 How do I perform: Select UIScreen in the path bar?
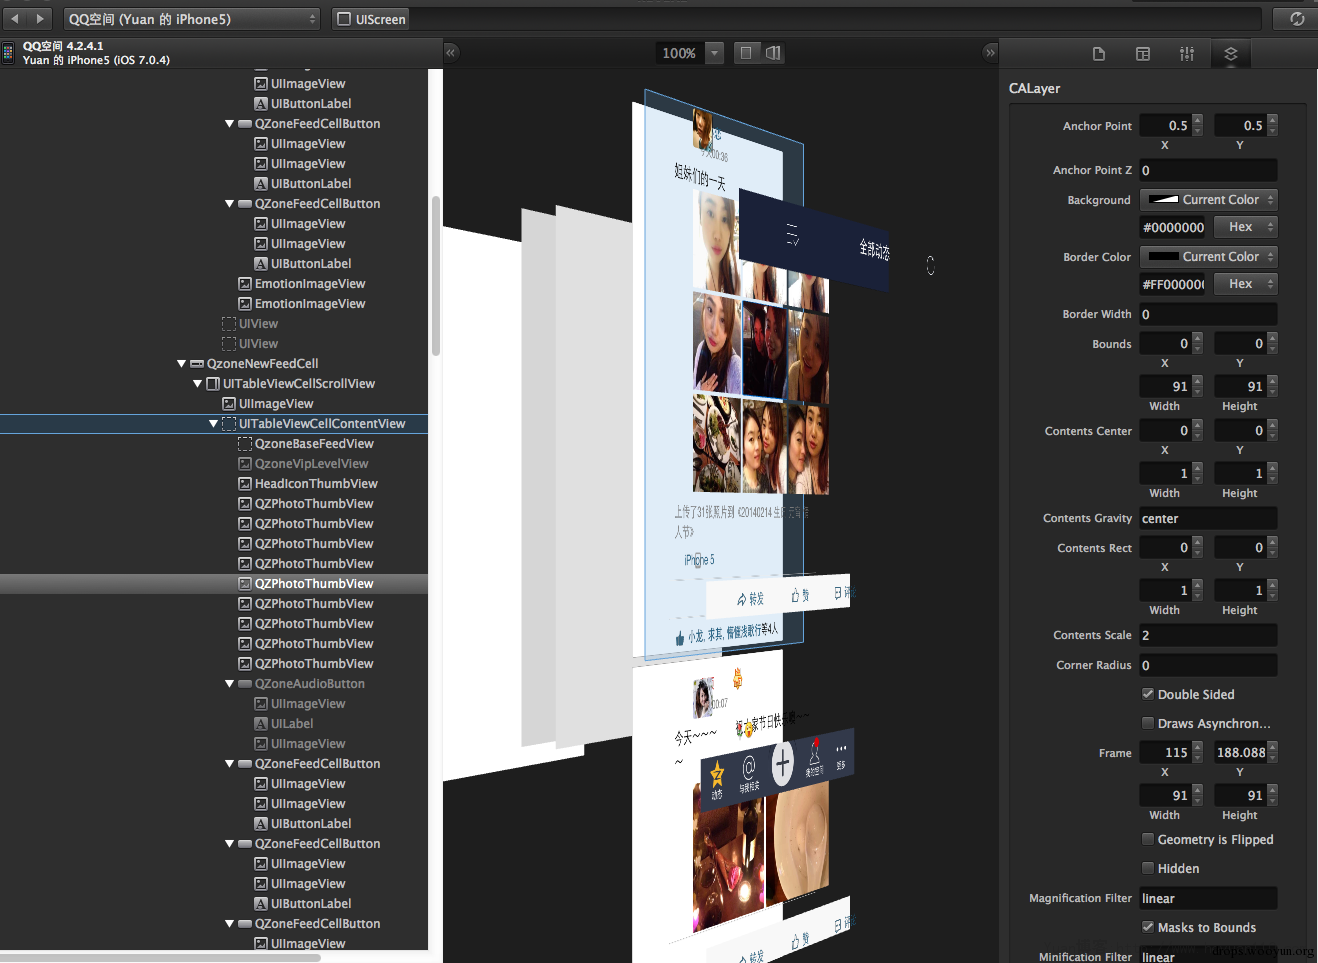[371, 19]
